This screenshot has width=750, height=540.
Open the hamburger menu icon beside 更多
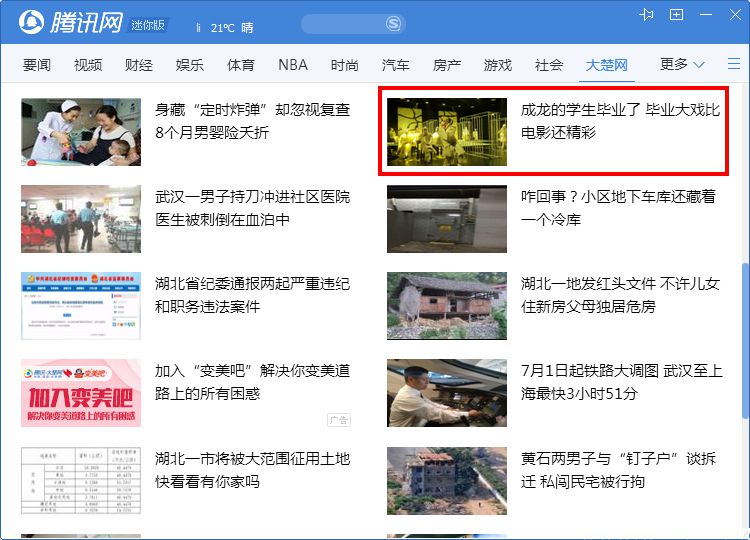[733, 64]
